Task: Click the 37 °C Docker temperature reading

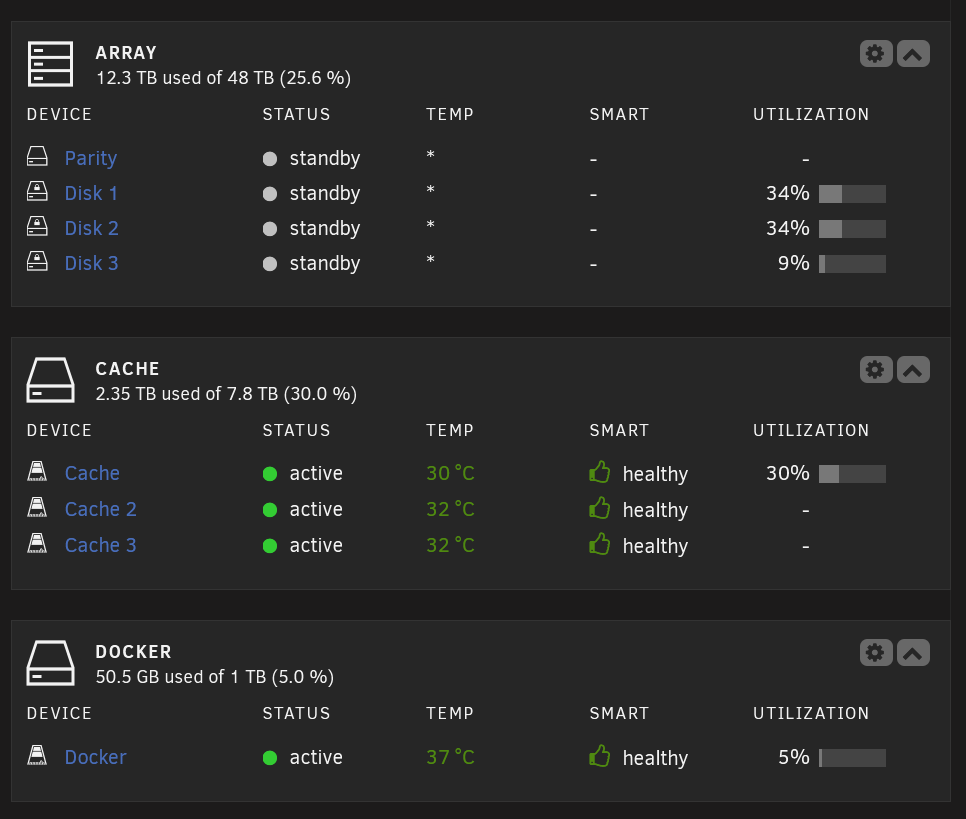Action: pos(450,757)
